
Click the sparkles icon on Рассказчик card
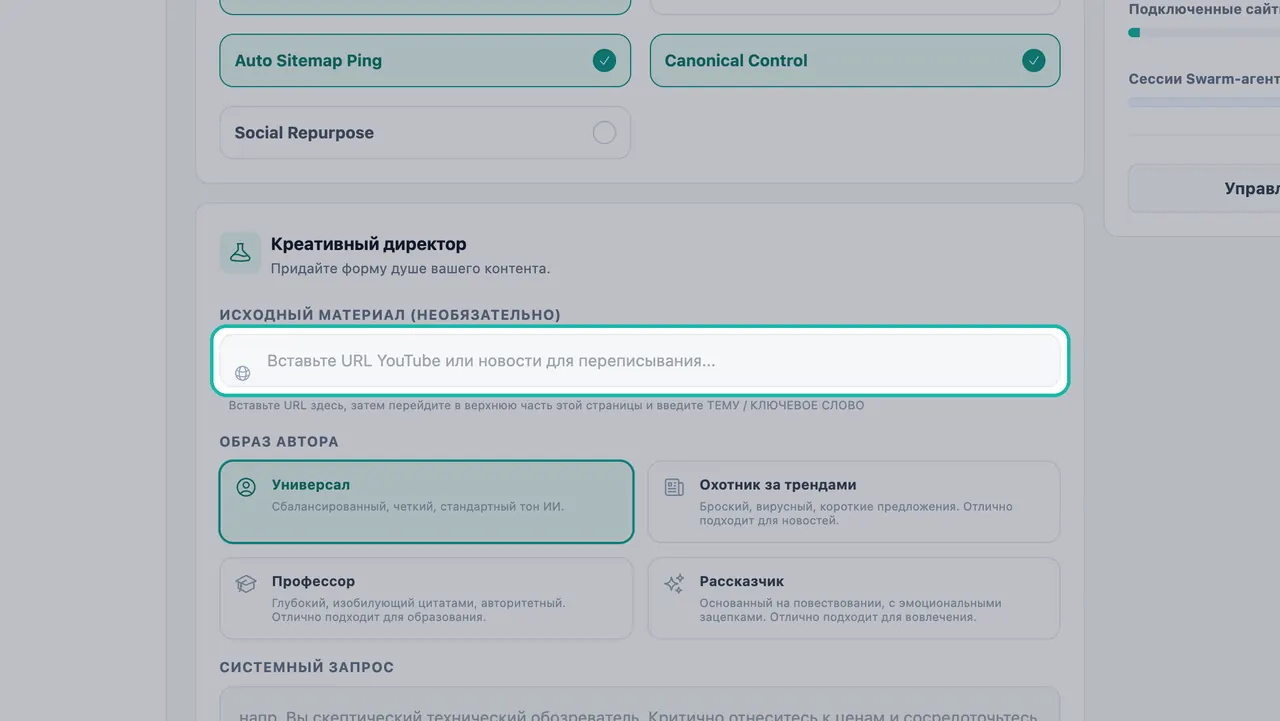(x=674, y=583)
